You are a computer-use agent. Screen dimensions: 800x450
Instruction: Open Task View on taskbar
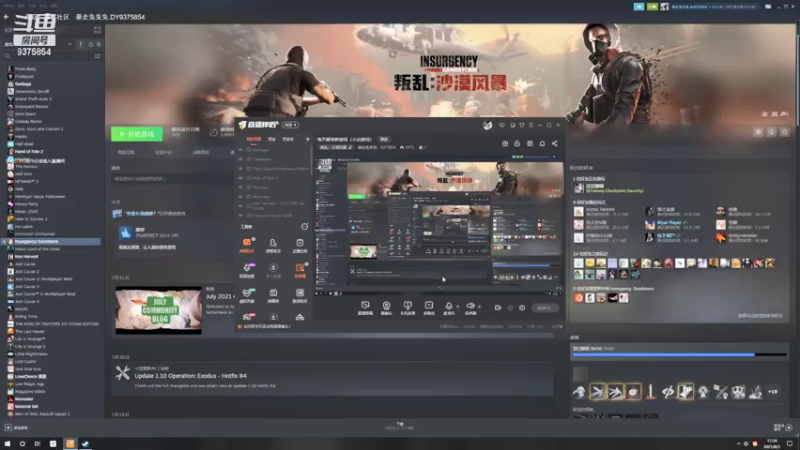click(x=37, y=443)
